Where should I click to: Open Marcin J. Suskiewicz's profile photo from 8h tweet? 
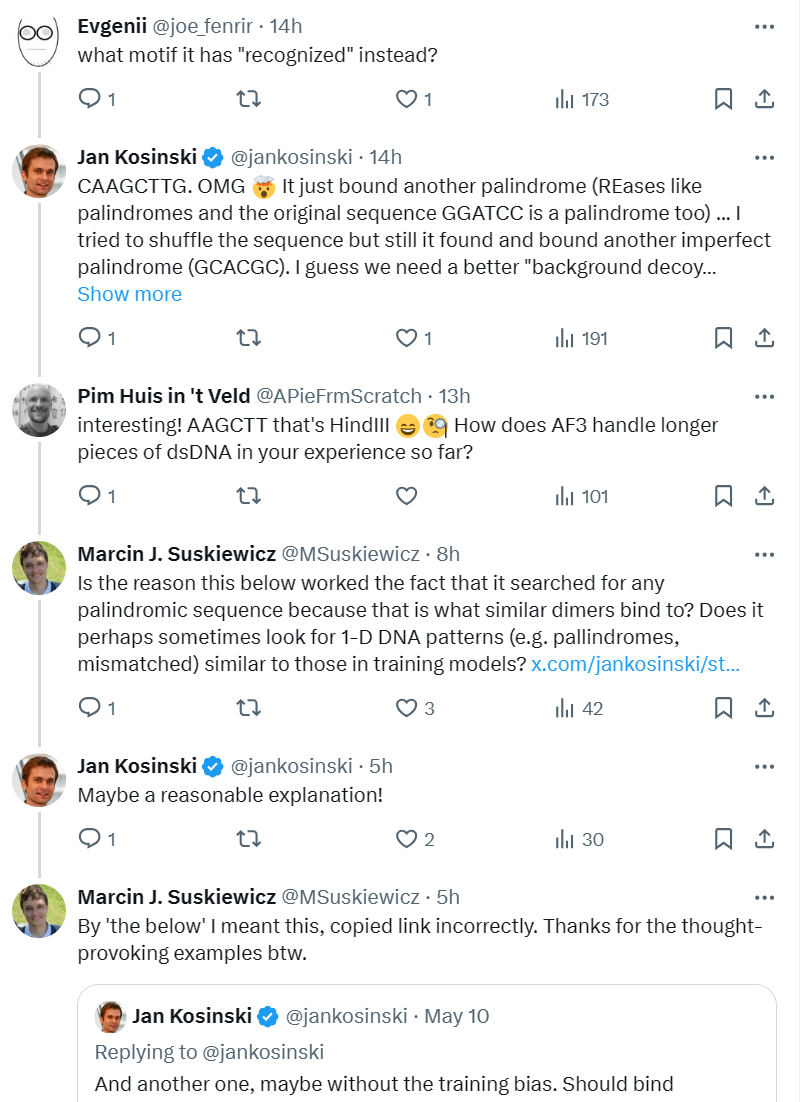39,567
